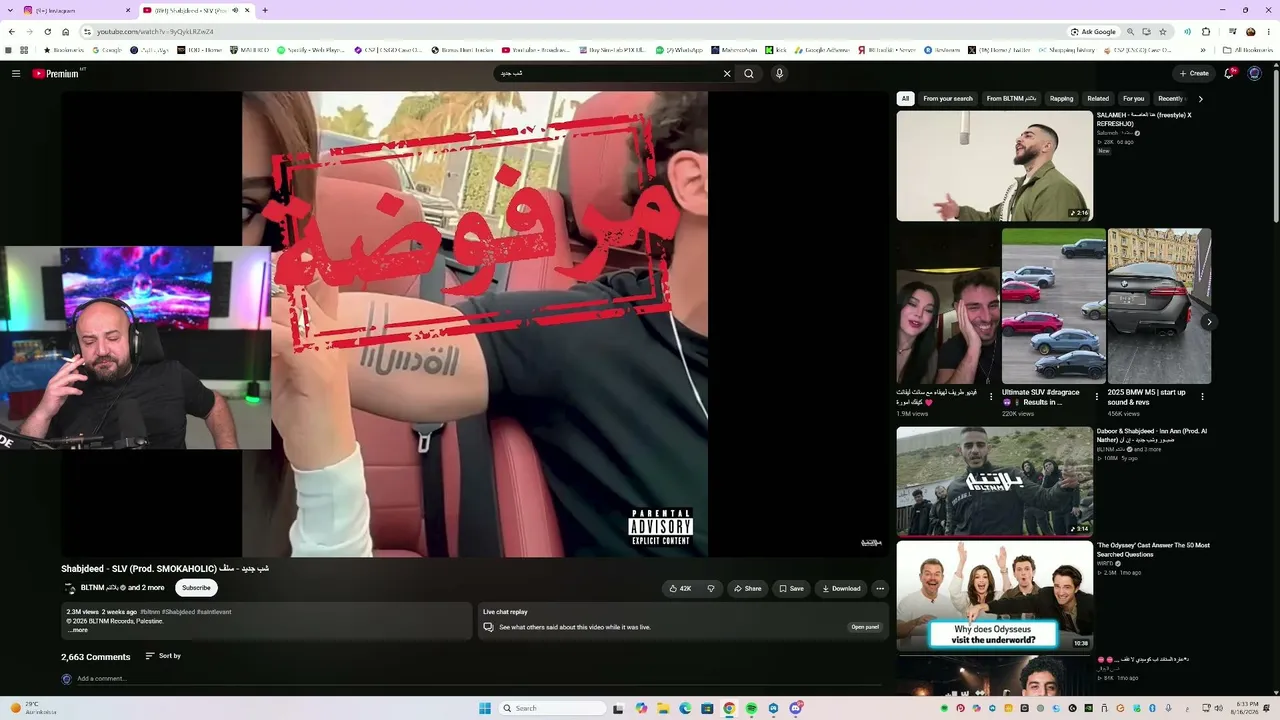
Task: Save the video to a playlist
Action: coord(791,588)
